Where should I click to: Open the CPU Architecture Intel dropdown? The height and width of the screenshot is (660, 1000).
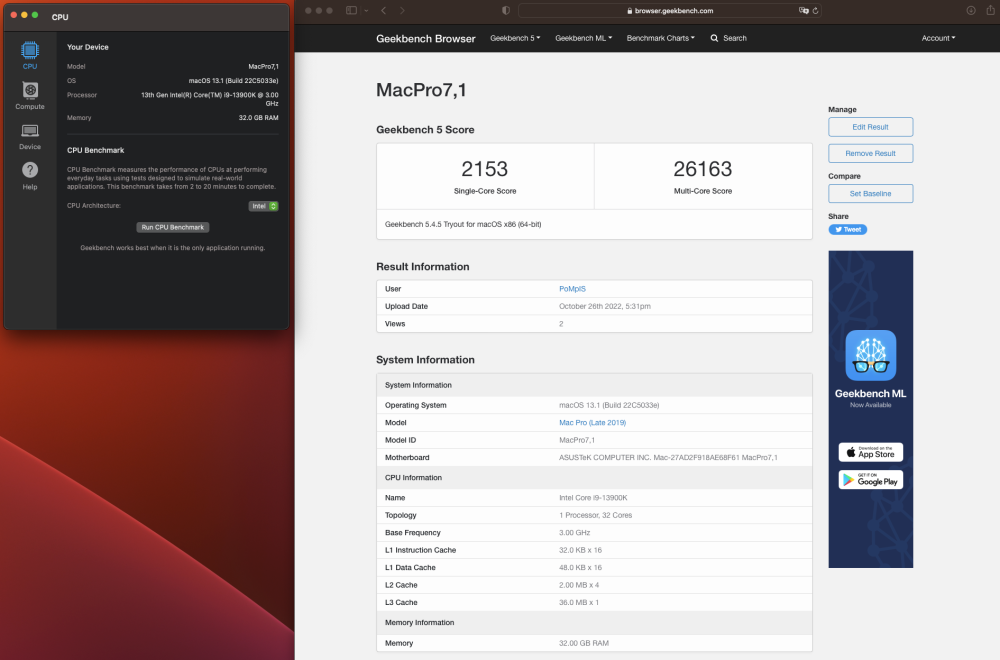263,206
